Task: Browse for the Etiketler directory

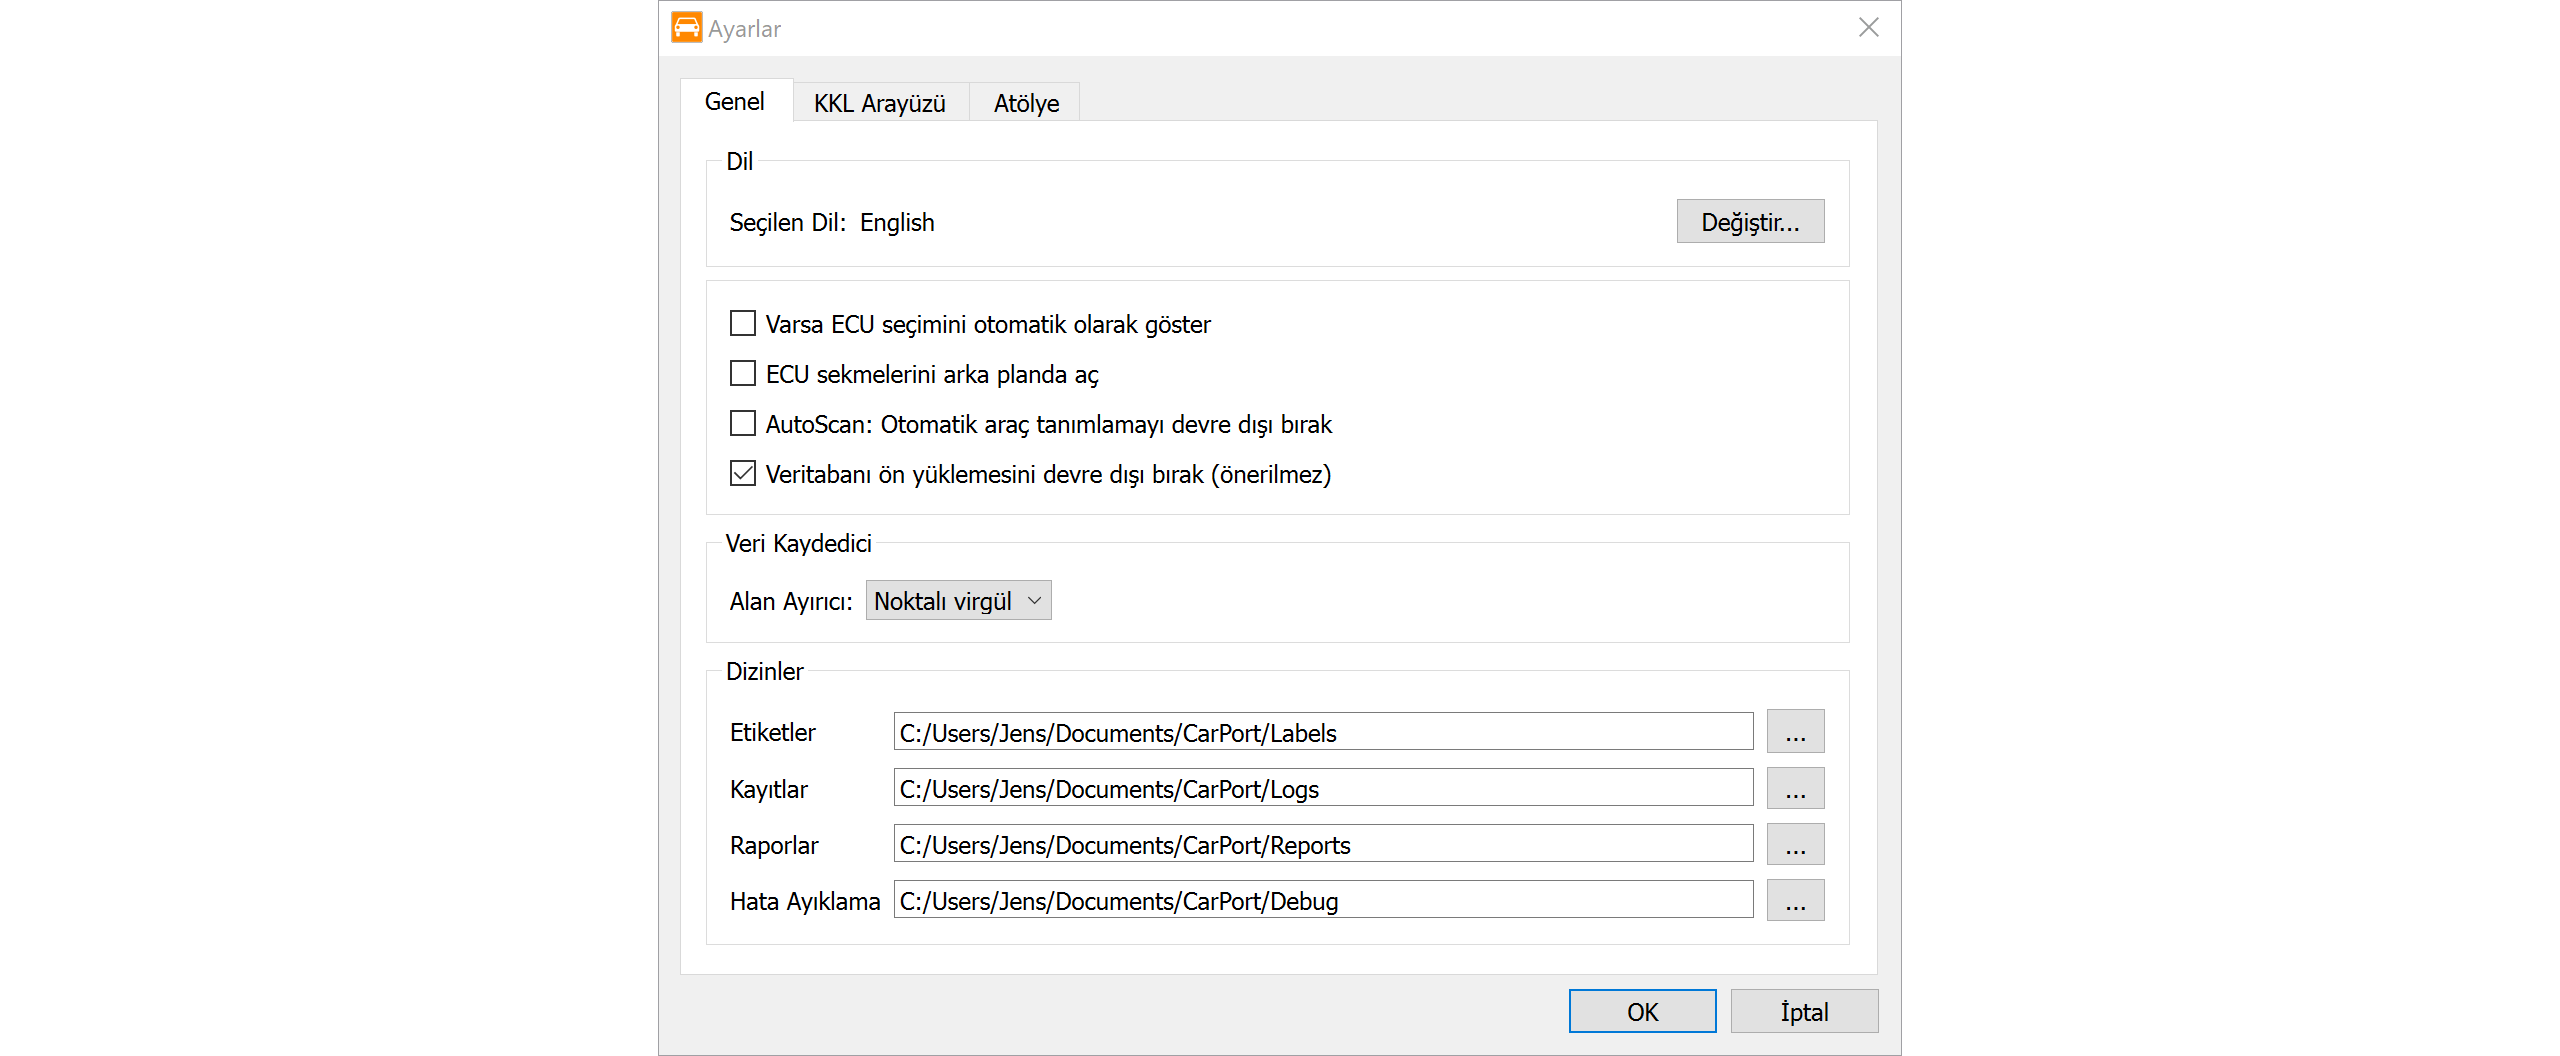Action: pyautogui.click(x=1795, y=732)
